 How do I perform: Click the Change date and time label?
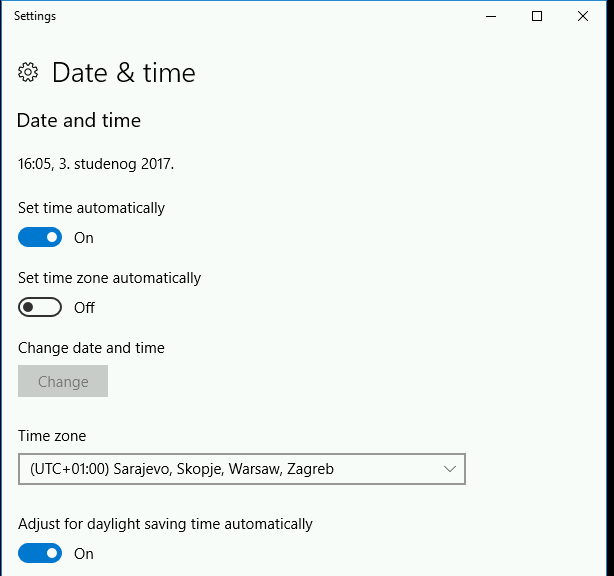point(91,348)
